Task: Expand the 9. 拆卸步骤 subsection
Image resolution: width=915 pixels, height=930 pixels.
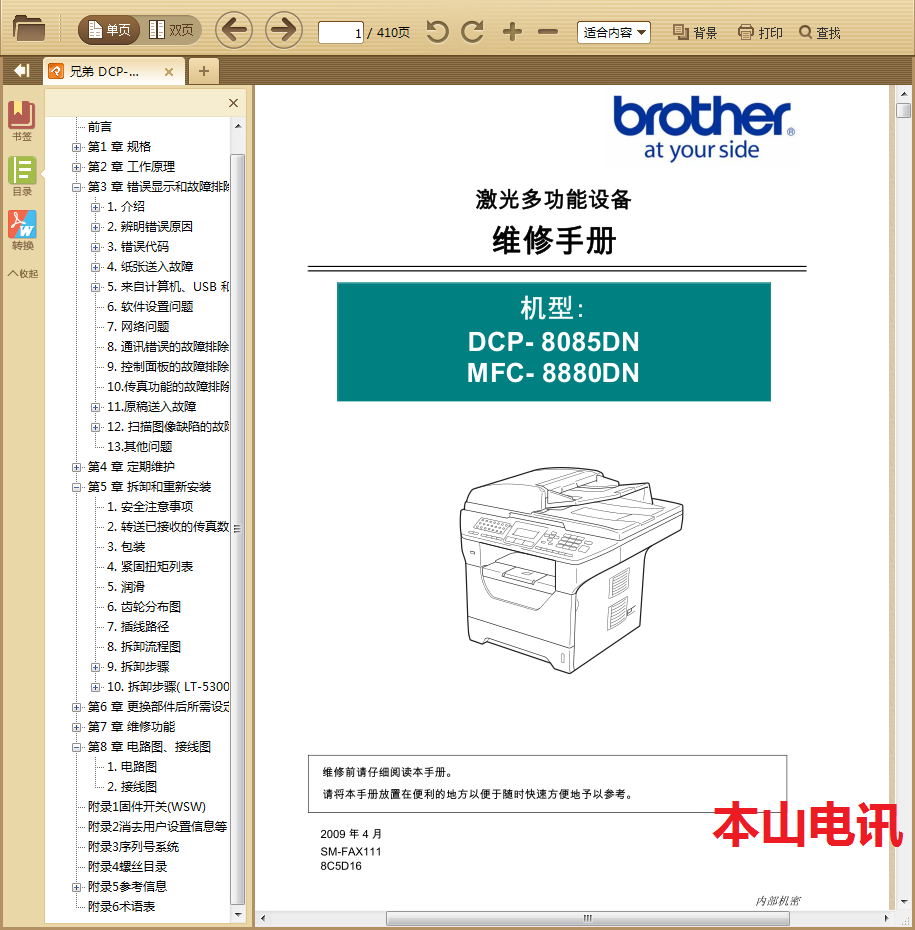Action: click(95, 667)
